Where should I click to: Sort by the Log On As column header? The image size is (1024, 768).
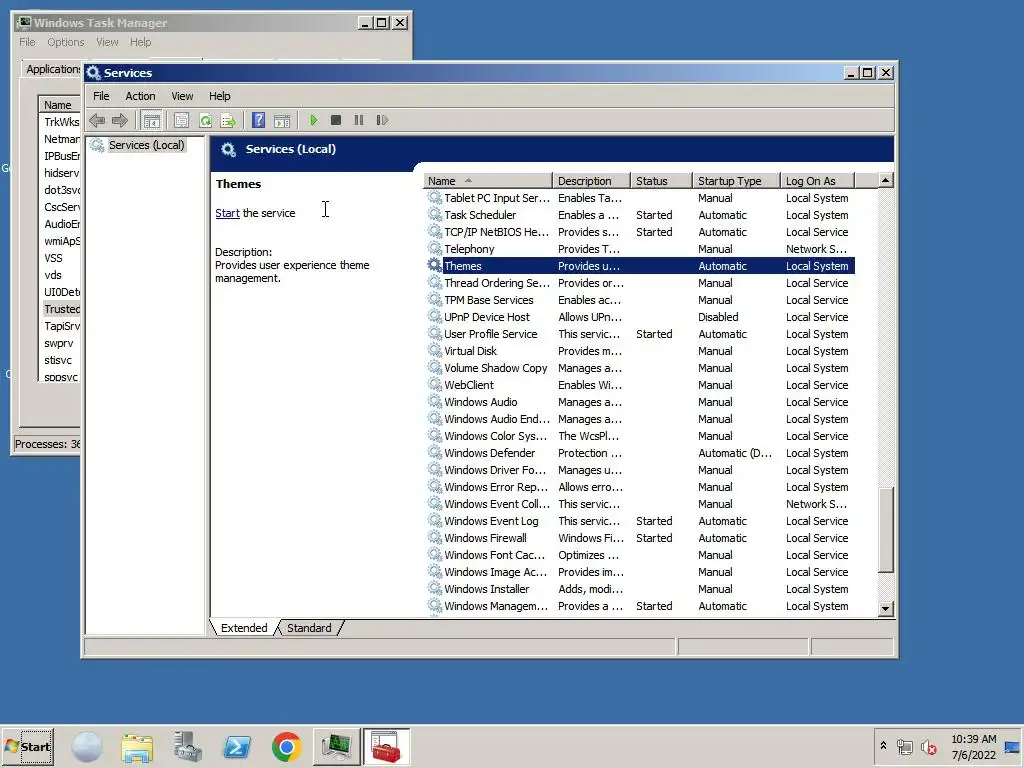[x=818, y=181]
